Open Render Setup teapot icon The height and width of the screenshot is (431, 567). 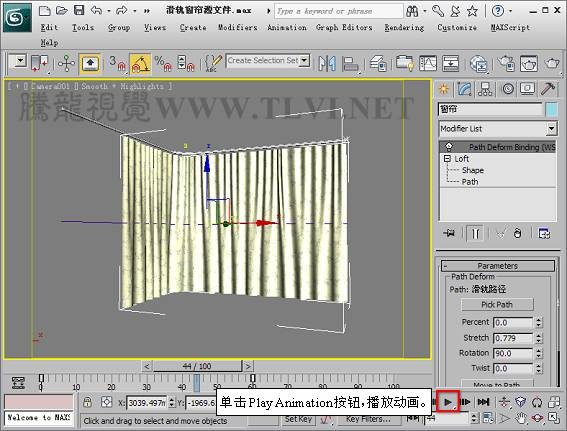pos(506,63)
